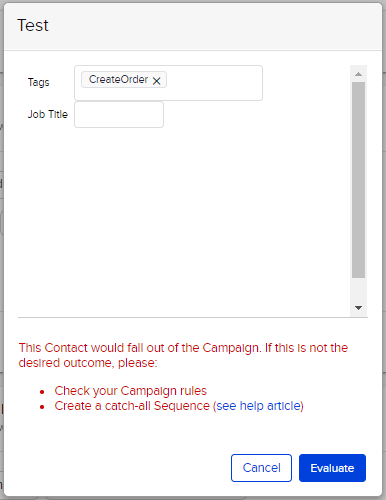Viewport: 386px width, 500px height.
Task: Click the red fall out of Campaign warning
Action: [183, 355]
